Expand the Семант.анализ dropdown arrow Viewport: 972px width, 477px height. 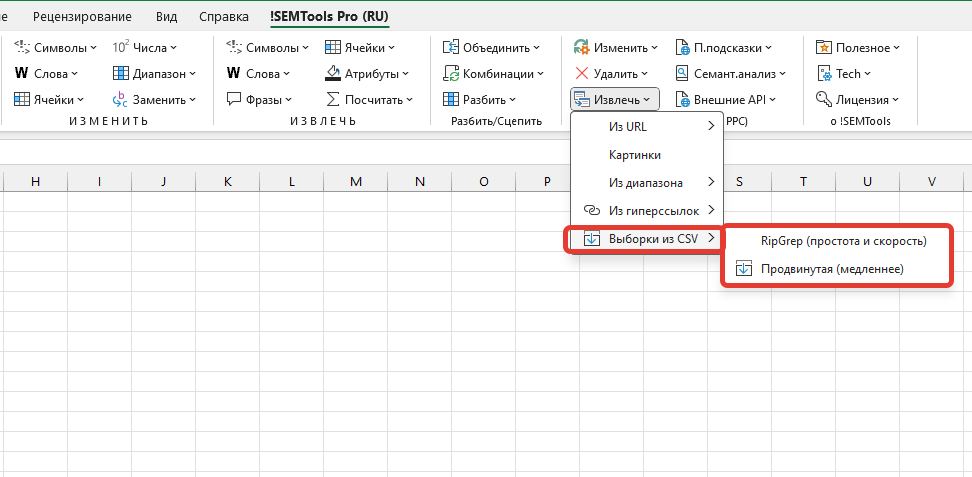pyautogui.click(x=782, y=74)
